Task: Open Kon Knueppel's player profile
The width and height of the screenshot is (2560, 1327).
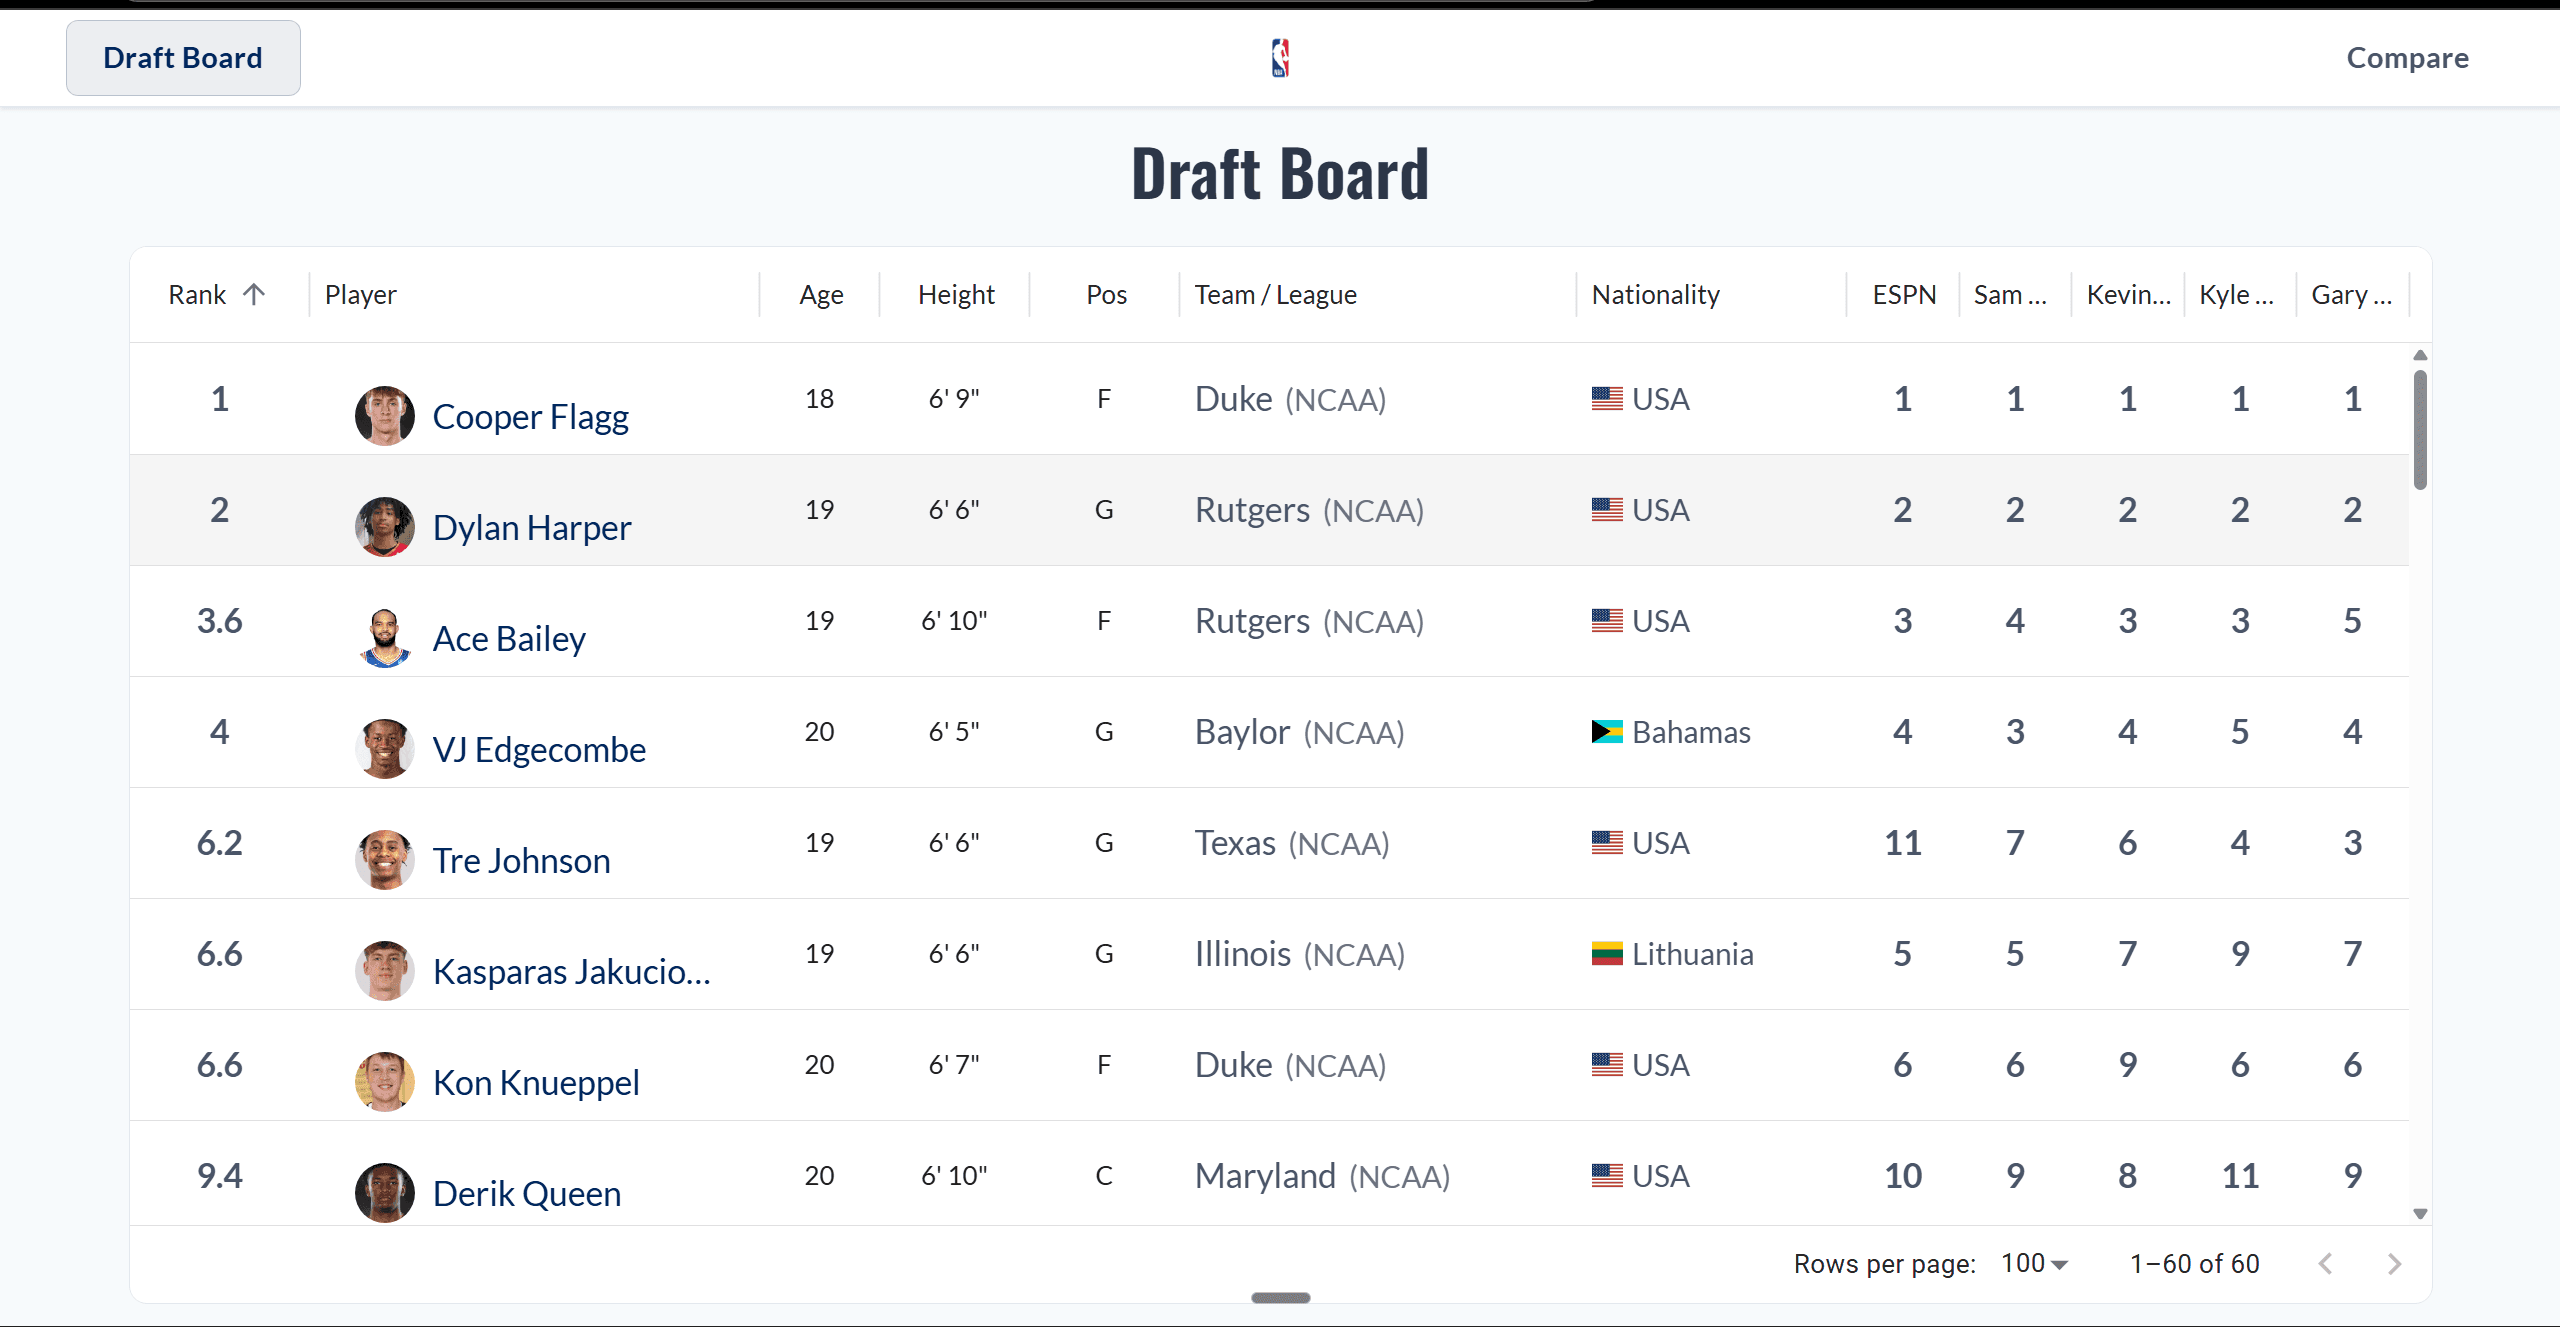Action: click(536, 1081)
